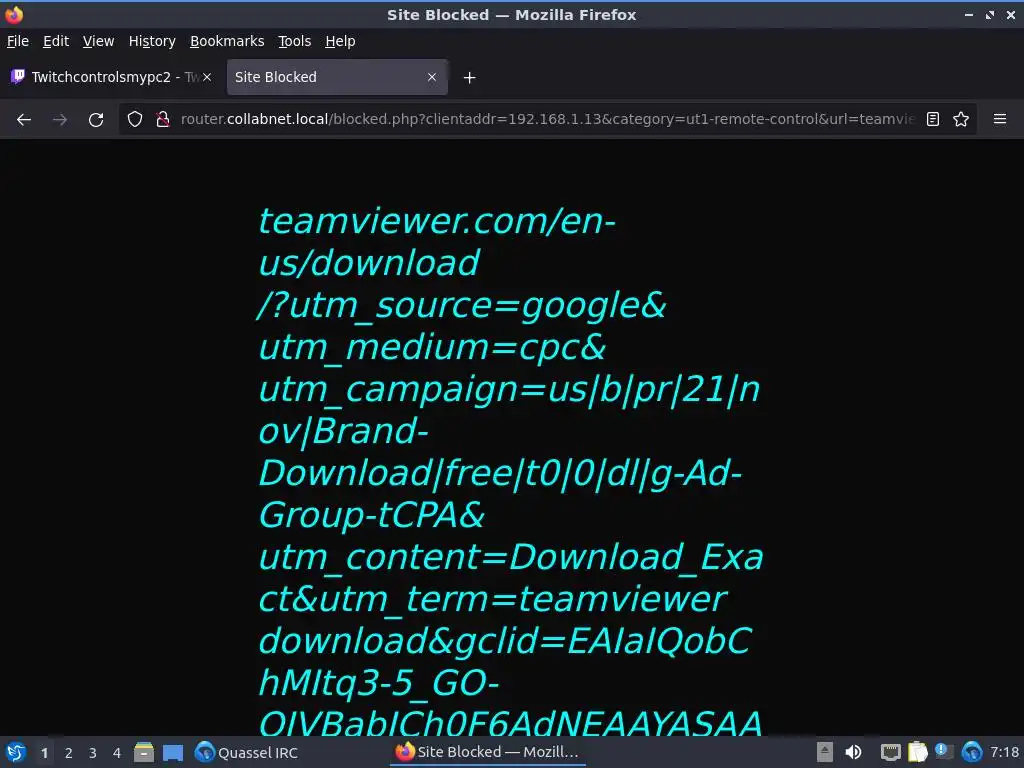Open the clipboard manager tray icon

tap(918, 752)
